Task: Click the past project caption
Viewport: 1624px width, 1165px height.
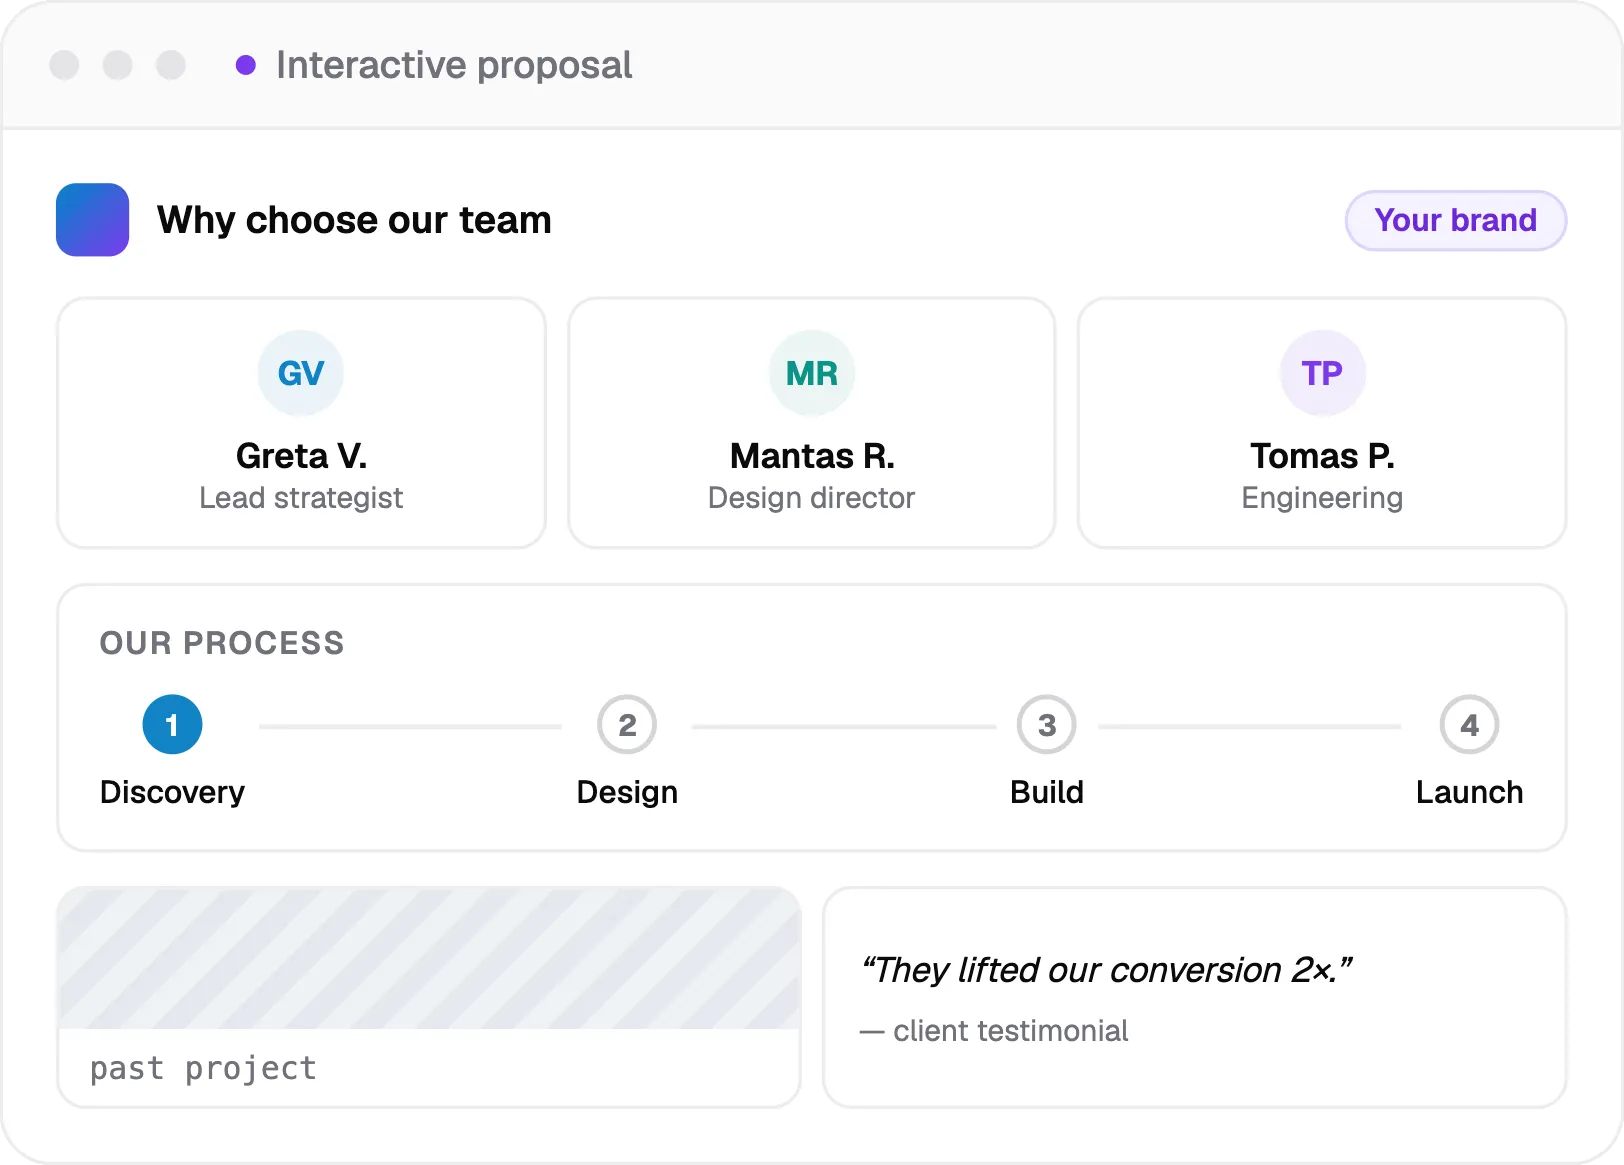Action: pos(203,1068)
